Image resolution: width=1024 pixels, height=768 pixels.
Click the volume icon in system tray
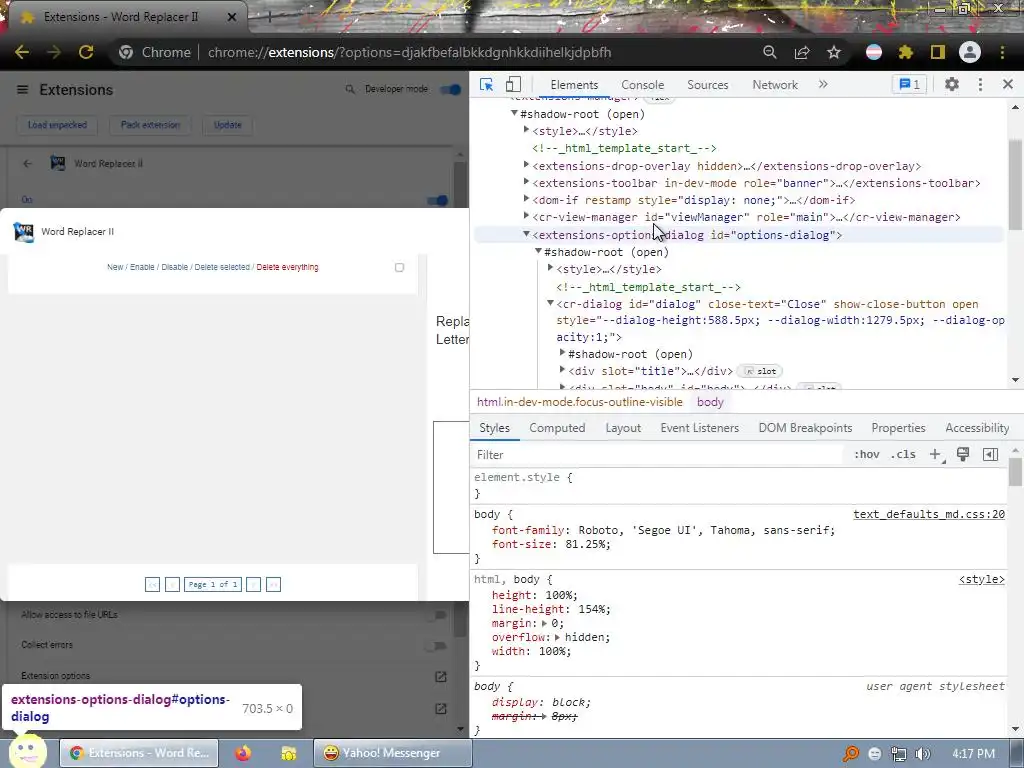pyautogui.click(x=922, y=754)
